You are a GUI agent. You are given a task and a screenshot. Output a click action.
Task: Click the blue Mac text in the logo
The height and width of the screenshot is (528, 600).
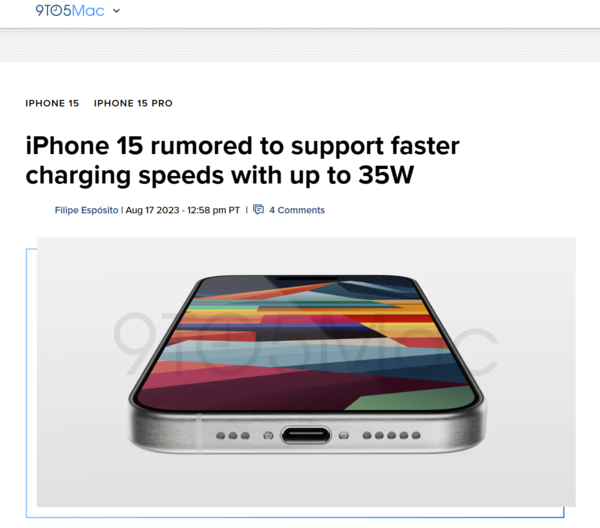(88, 11)
